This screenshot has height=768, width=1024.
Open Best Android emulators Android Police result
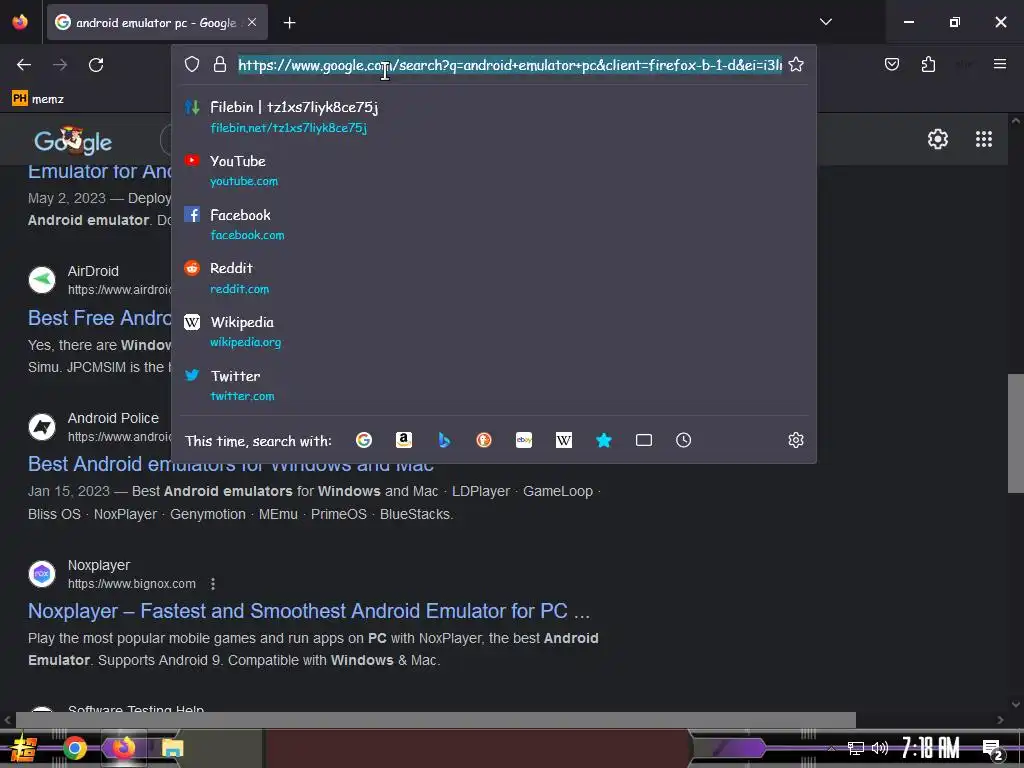[231, 464]
